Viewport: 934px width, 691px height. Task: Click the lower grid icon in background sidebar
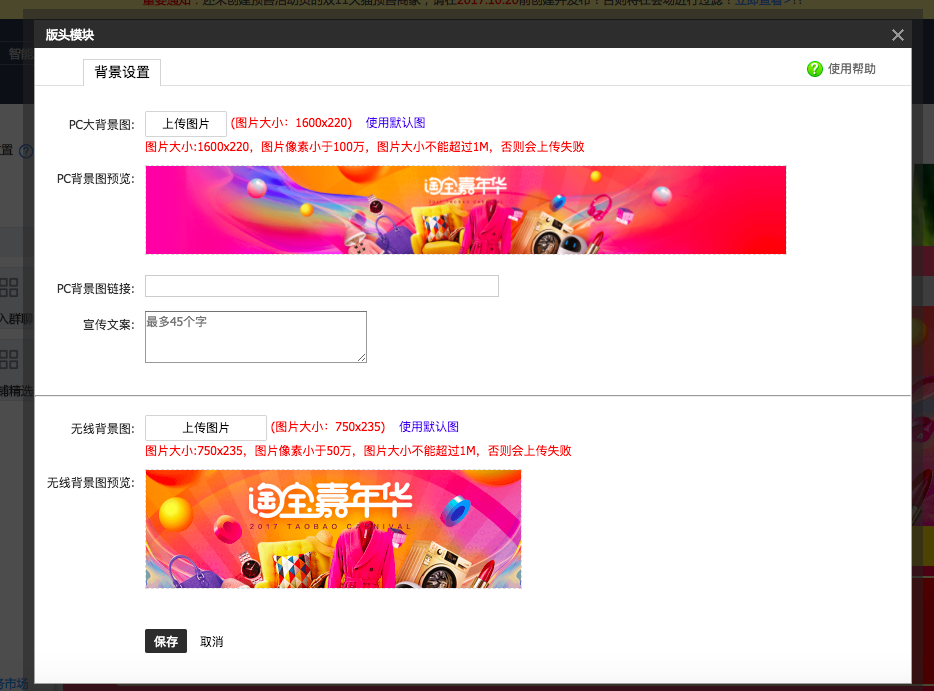9,359
